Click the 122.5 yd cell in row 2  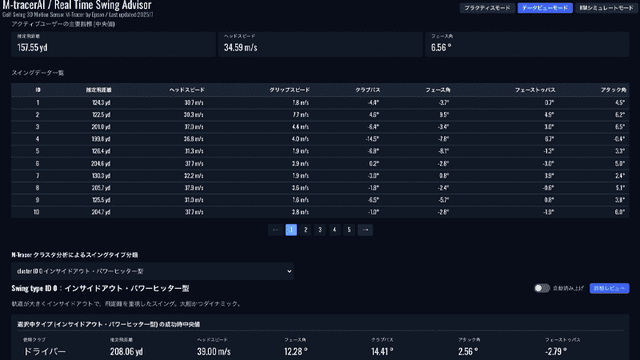101,115
